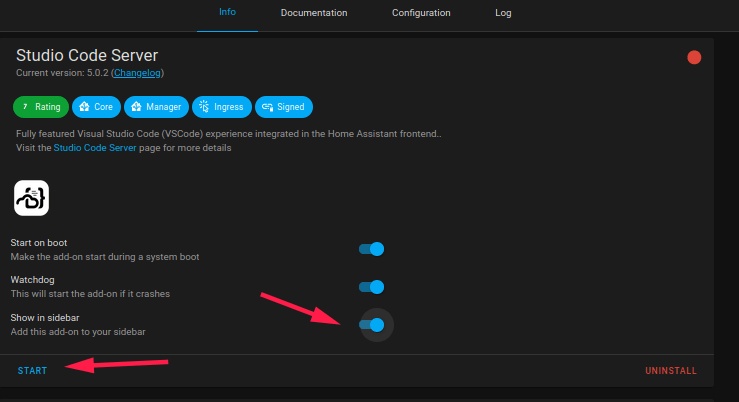Click 'This will start the add-on if it crashes'
Image resolution: width=739 pixels, height=402 pixels.
click(x=90, y=294)
